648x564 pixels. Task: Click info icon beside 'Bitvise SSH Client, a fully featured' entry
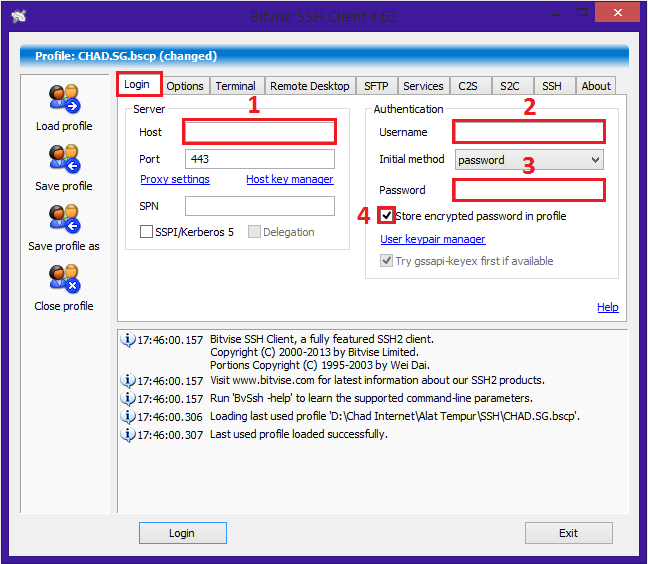click(x=128, y=340)
